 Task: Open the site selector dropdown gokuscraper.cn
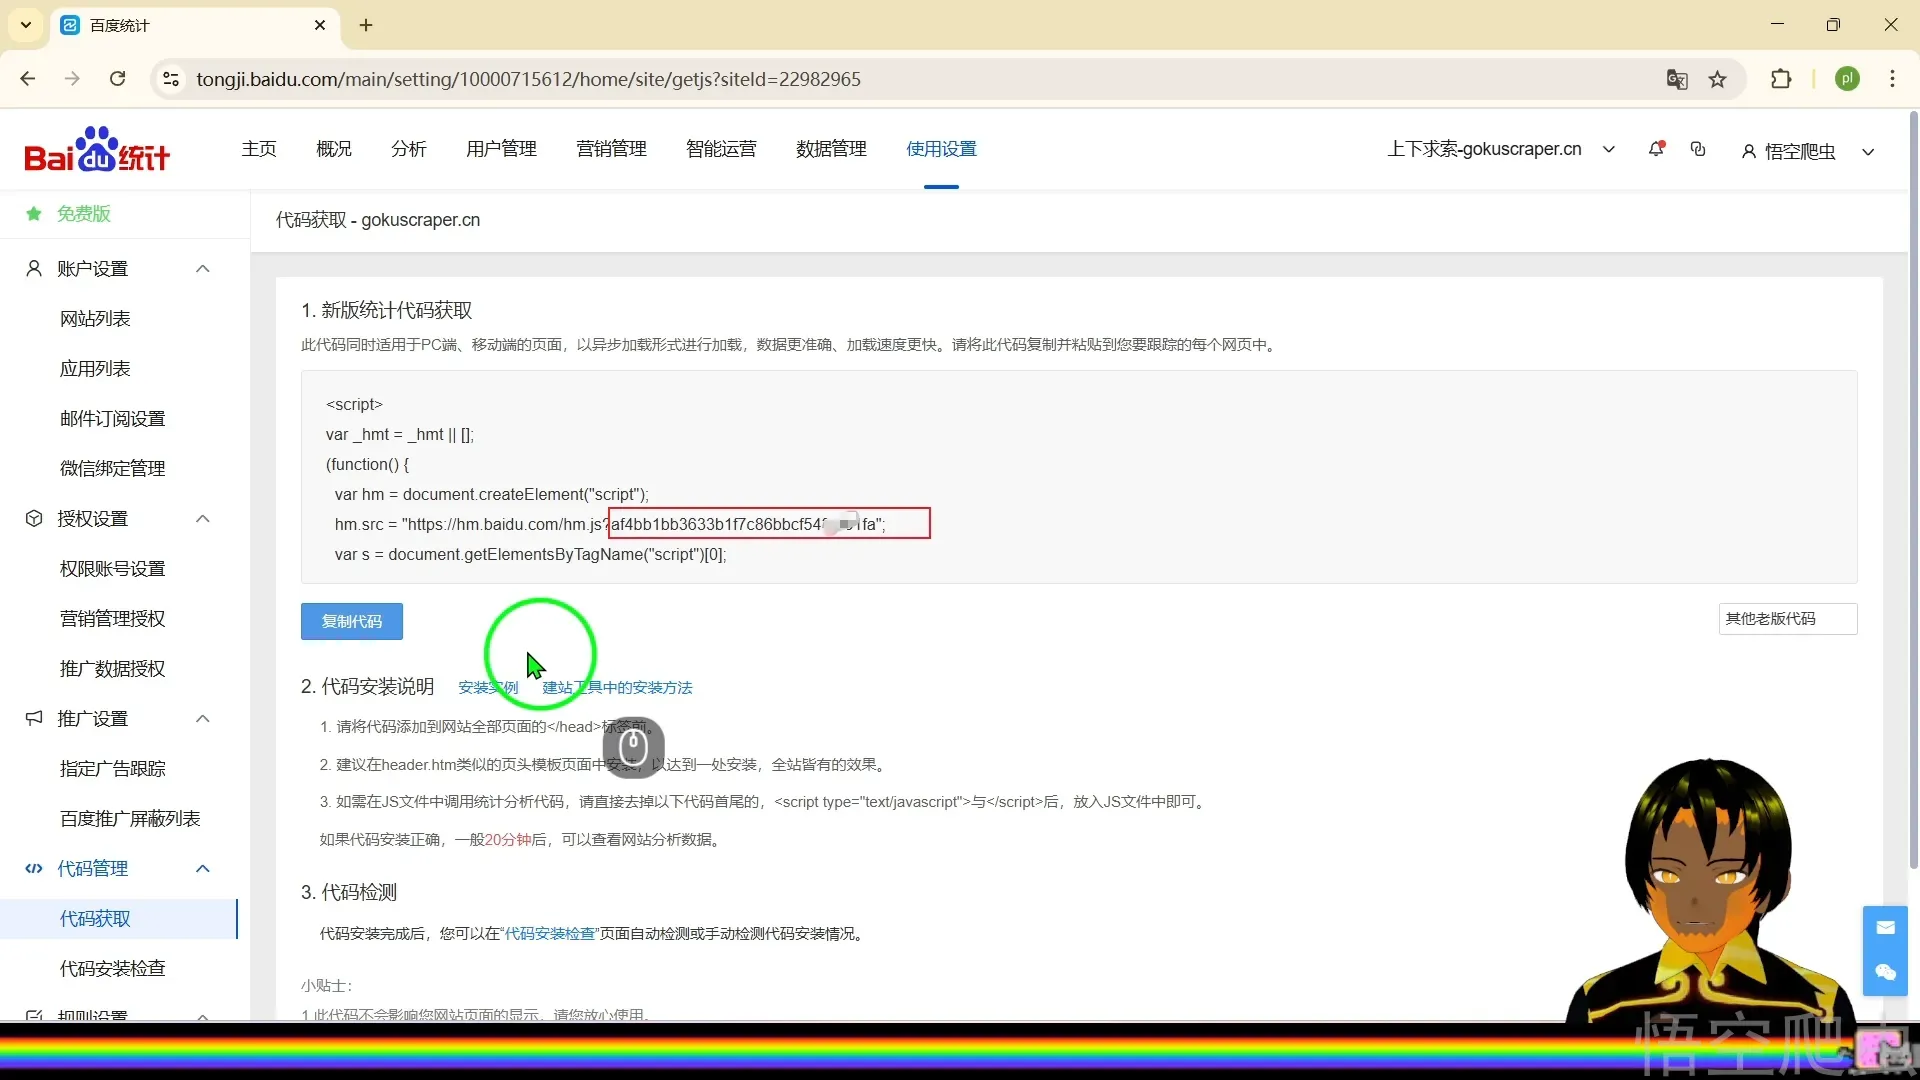click(x=1500, y=149)
